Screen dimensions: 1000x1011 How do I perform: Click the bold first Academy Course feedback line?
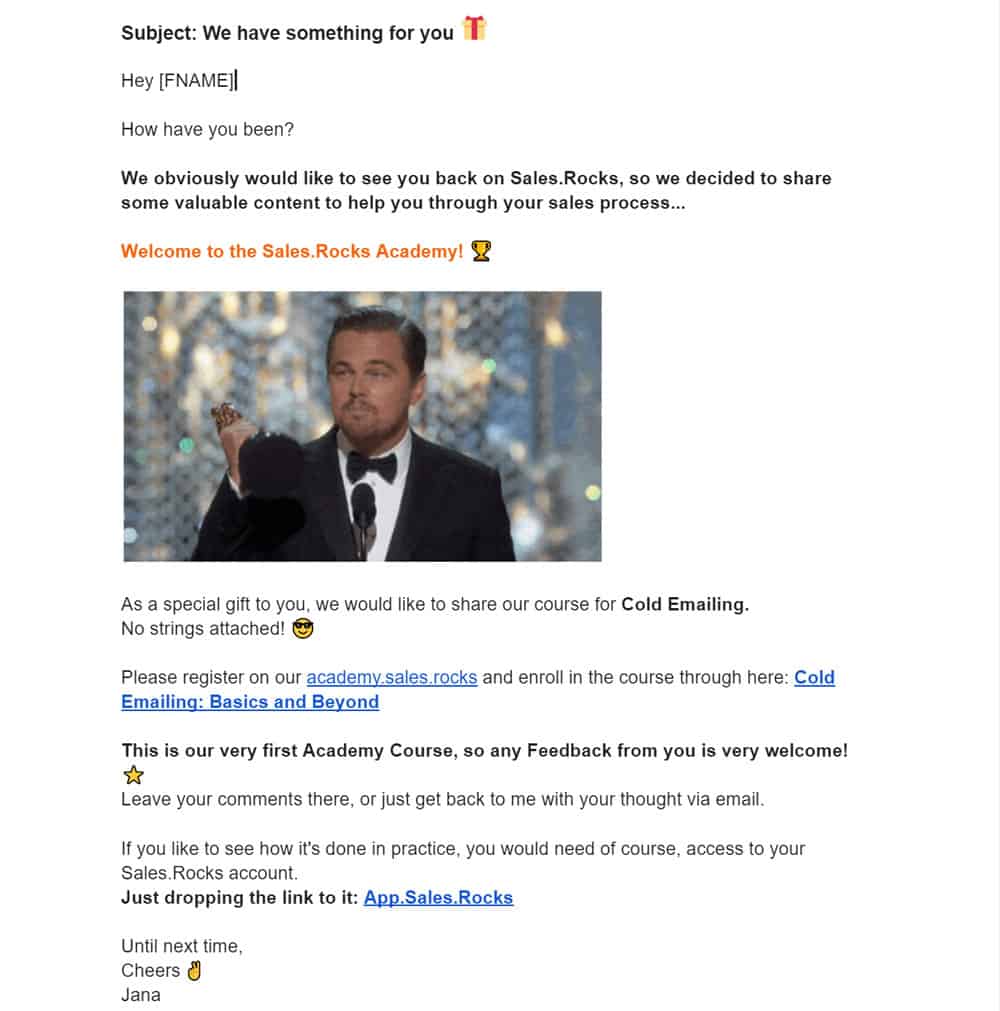click(484, 750)
